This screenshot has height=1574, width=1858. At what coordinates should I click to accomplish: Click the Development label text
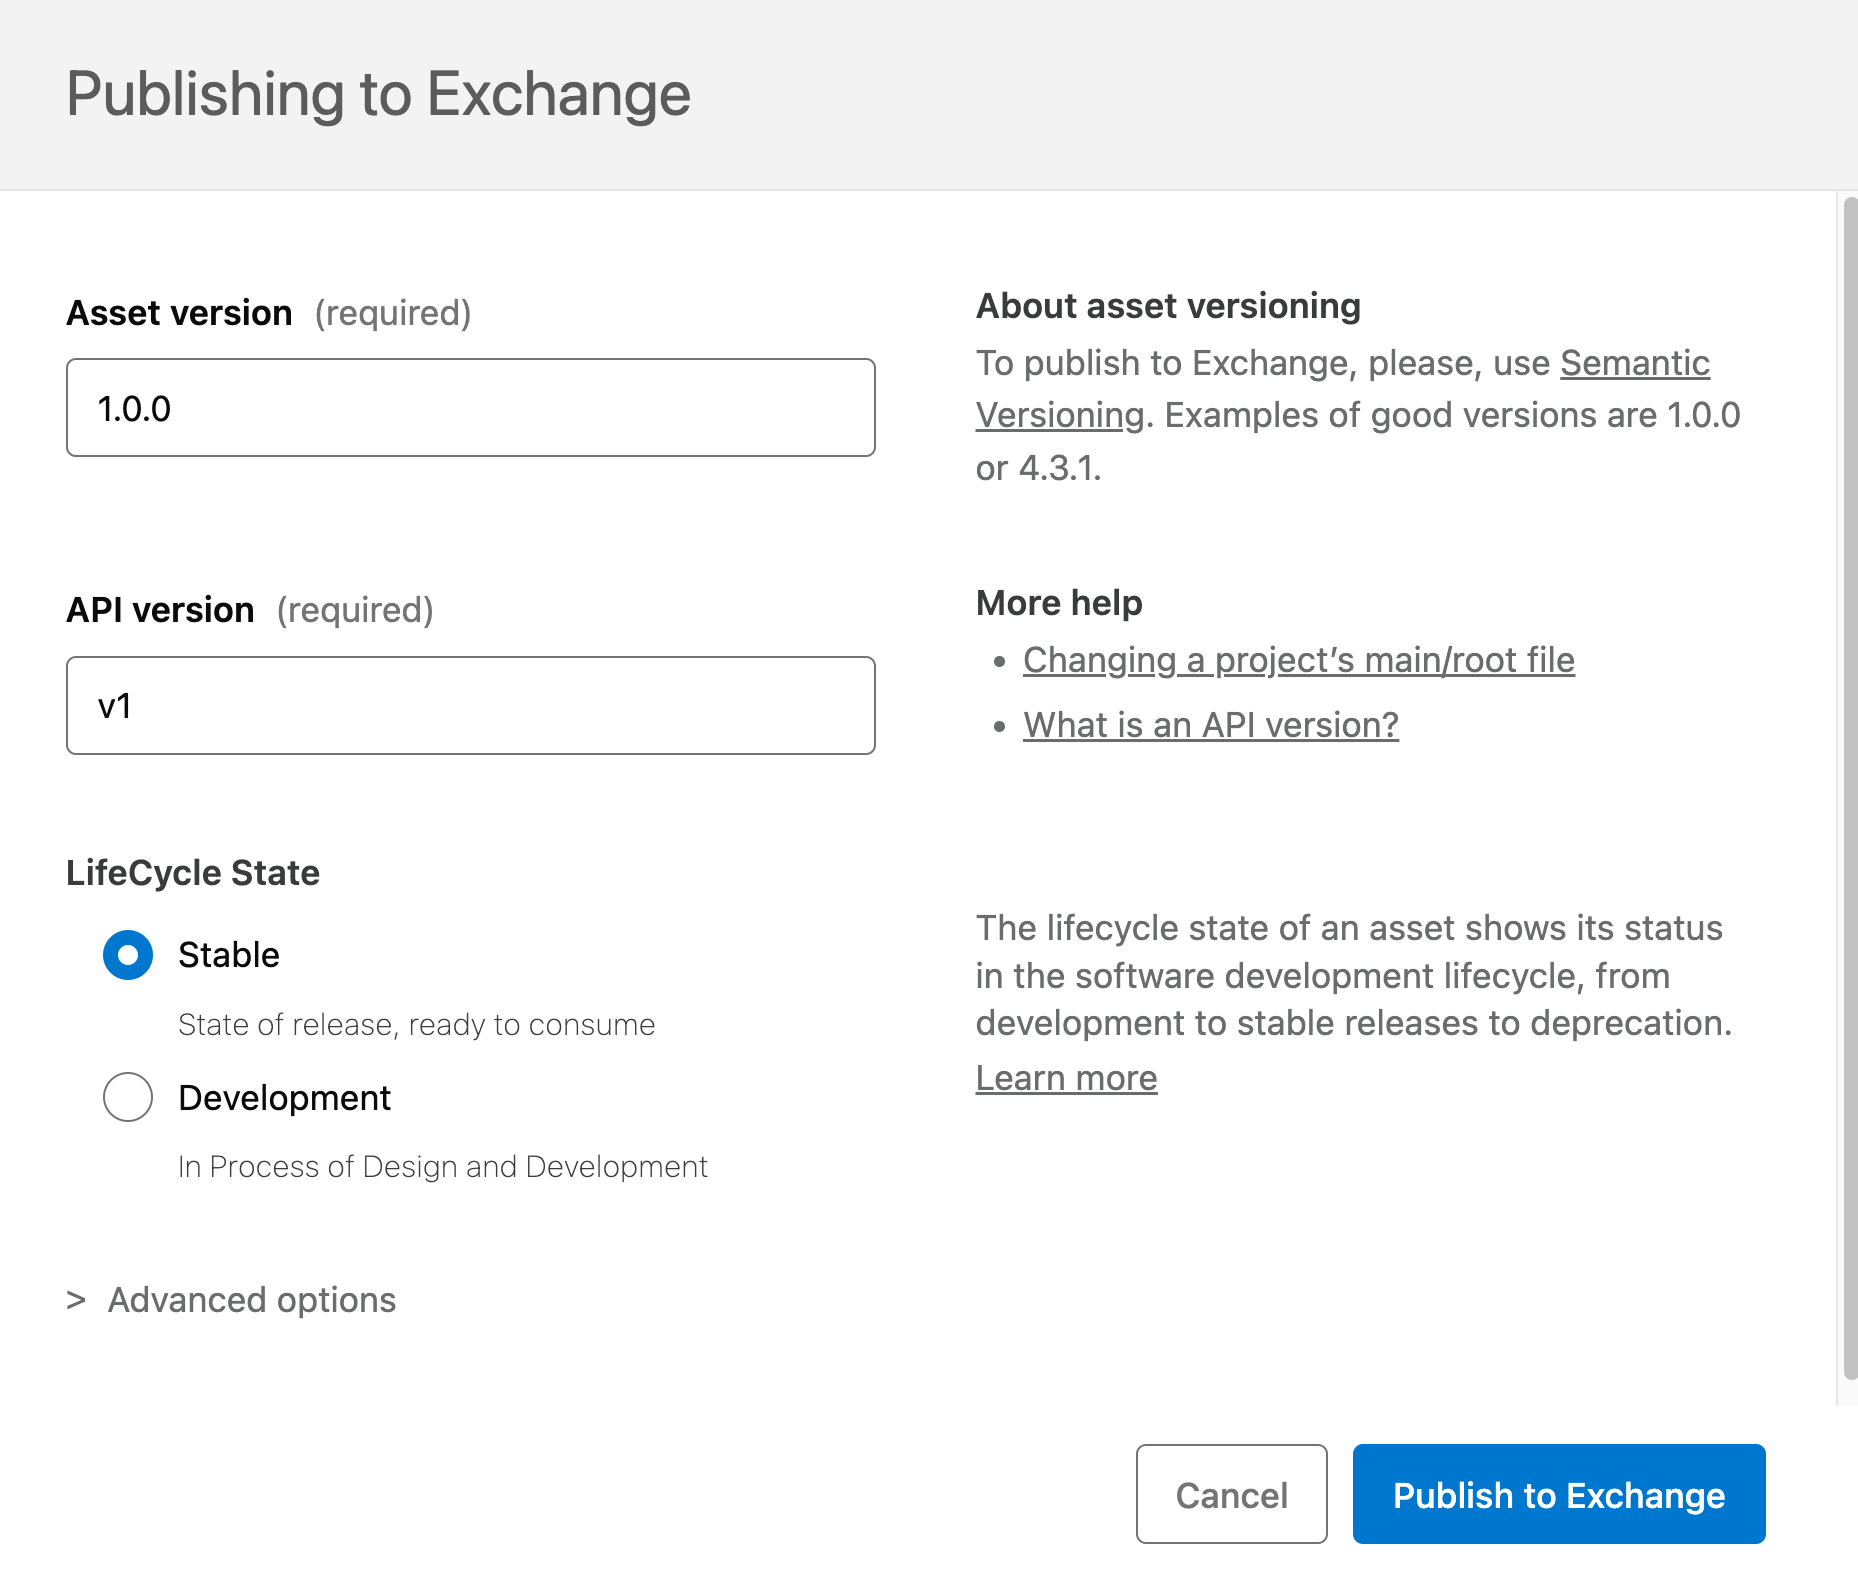click(284, 1097)
